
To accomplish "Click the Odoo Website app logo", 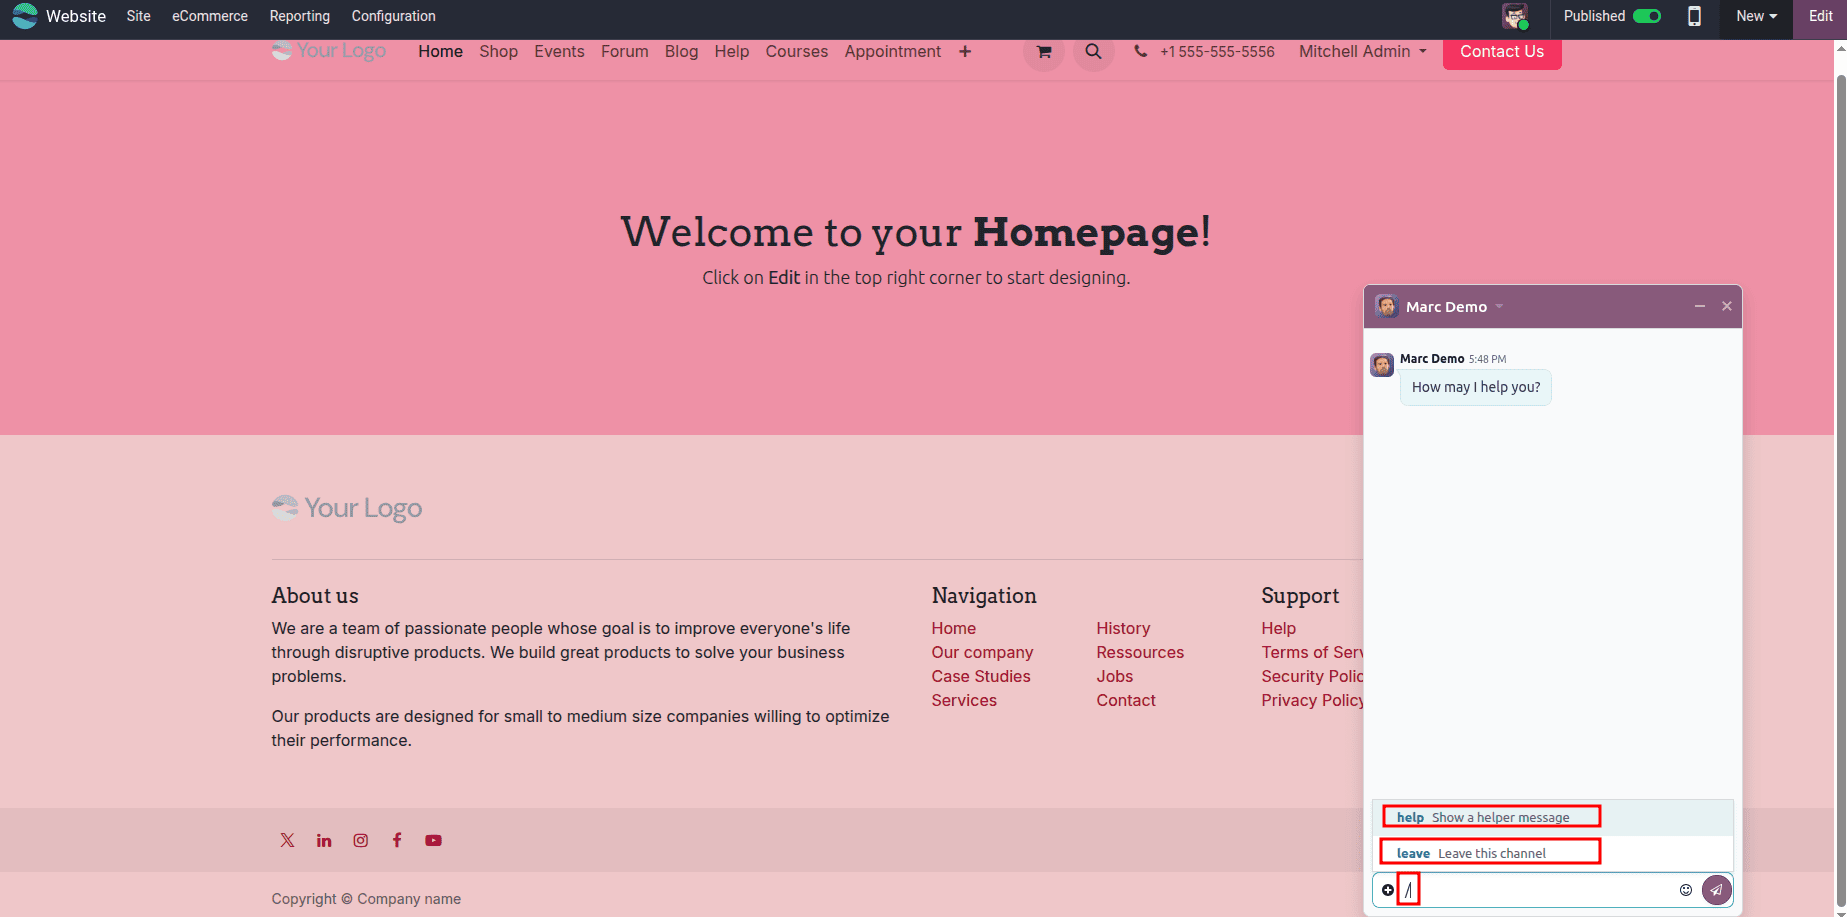I will (x=25, y=16).
